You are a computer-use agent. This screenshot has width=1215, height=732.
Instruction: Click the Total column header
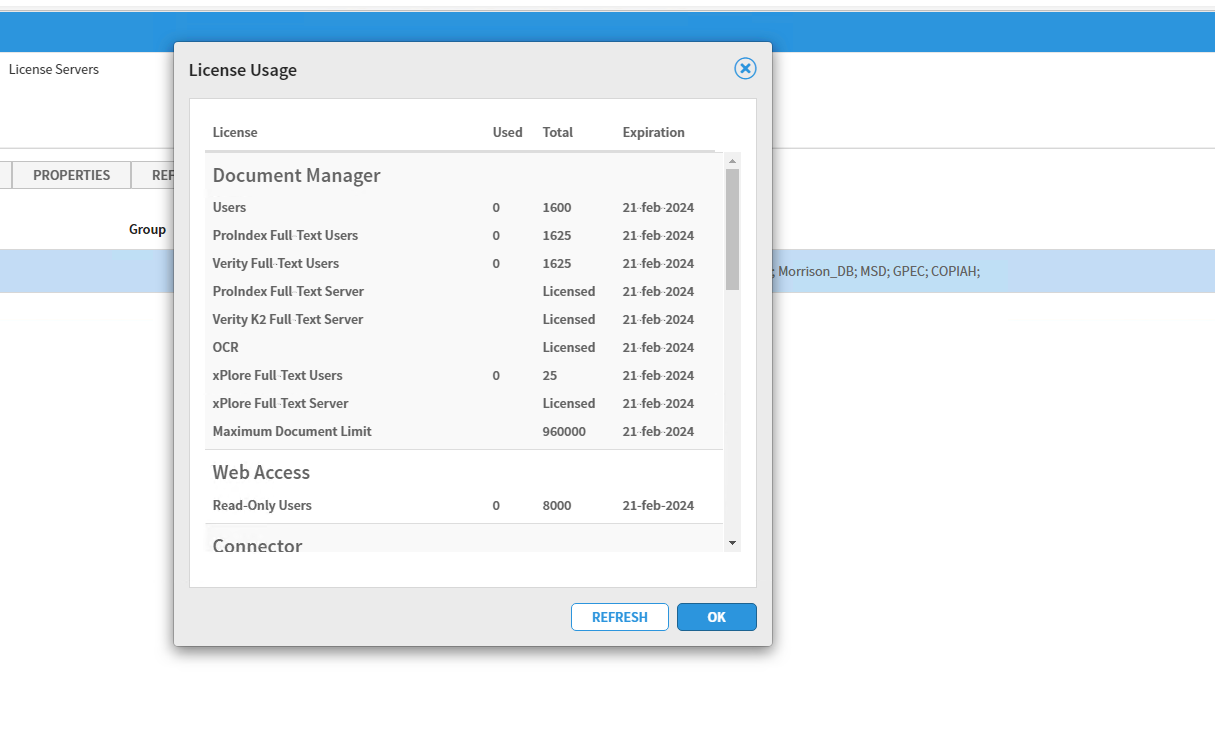point(558,132)
